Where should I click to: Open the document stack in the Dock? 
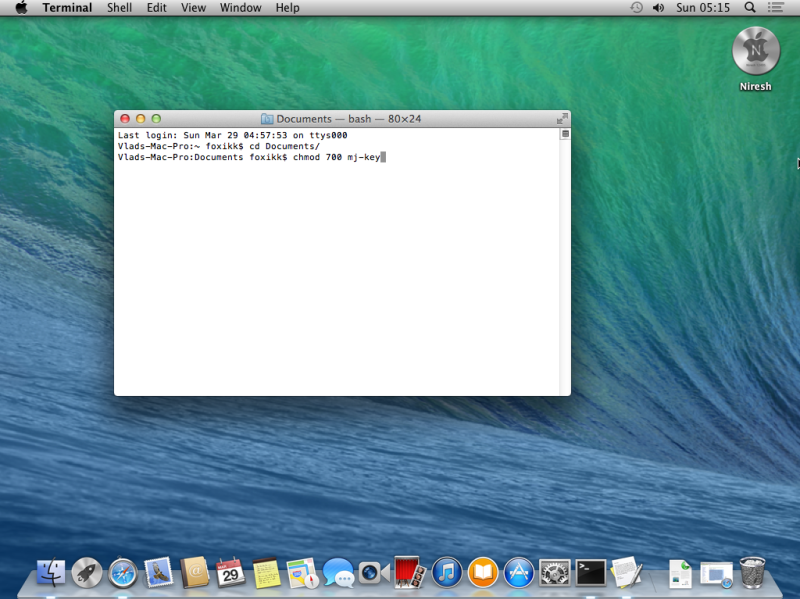point(680,572)
